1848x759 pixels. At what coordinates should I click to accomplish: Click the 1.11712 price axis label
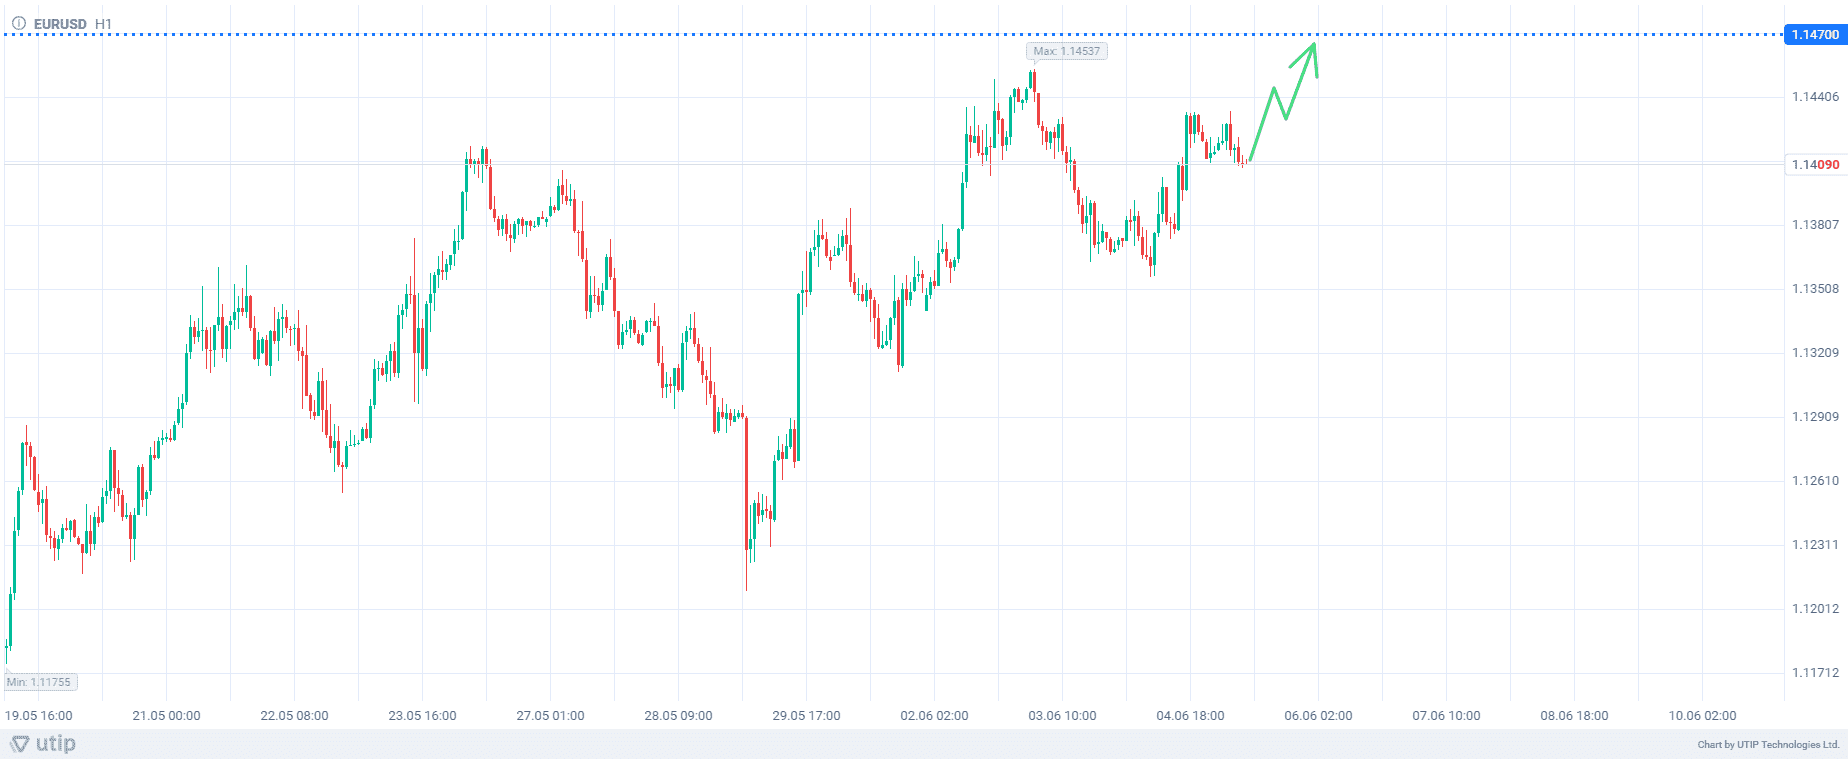1814,673
